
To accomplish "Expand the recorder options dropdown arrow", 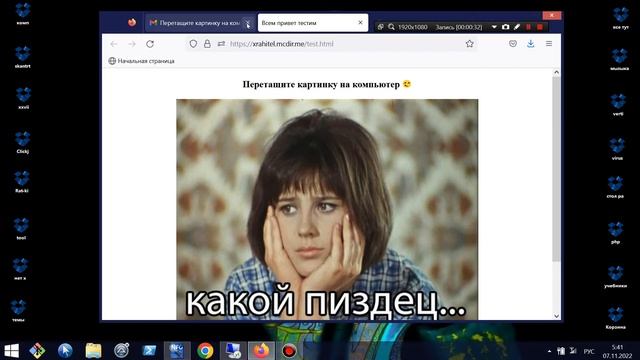I will tap(494, 27).
